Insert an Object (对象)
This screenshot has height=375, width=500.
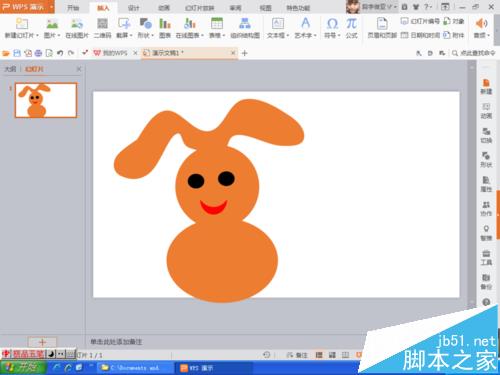[454, 21]
